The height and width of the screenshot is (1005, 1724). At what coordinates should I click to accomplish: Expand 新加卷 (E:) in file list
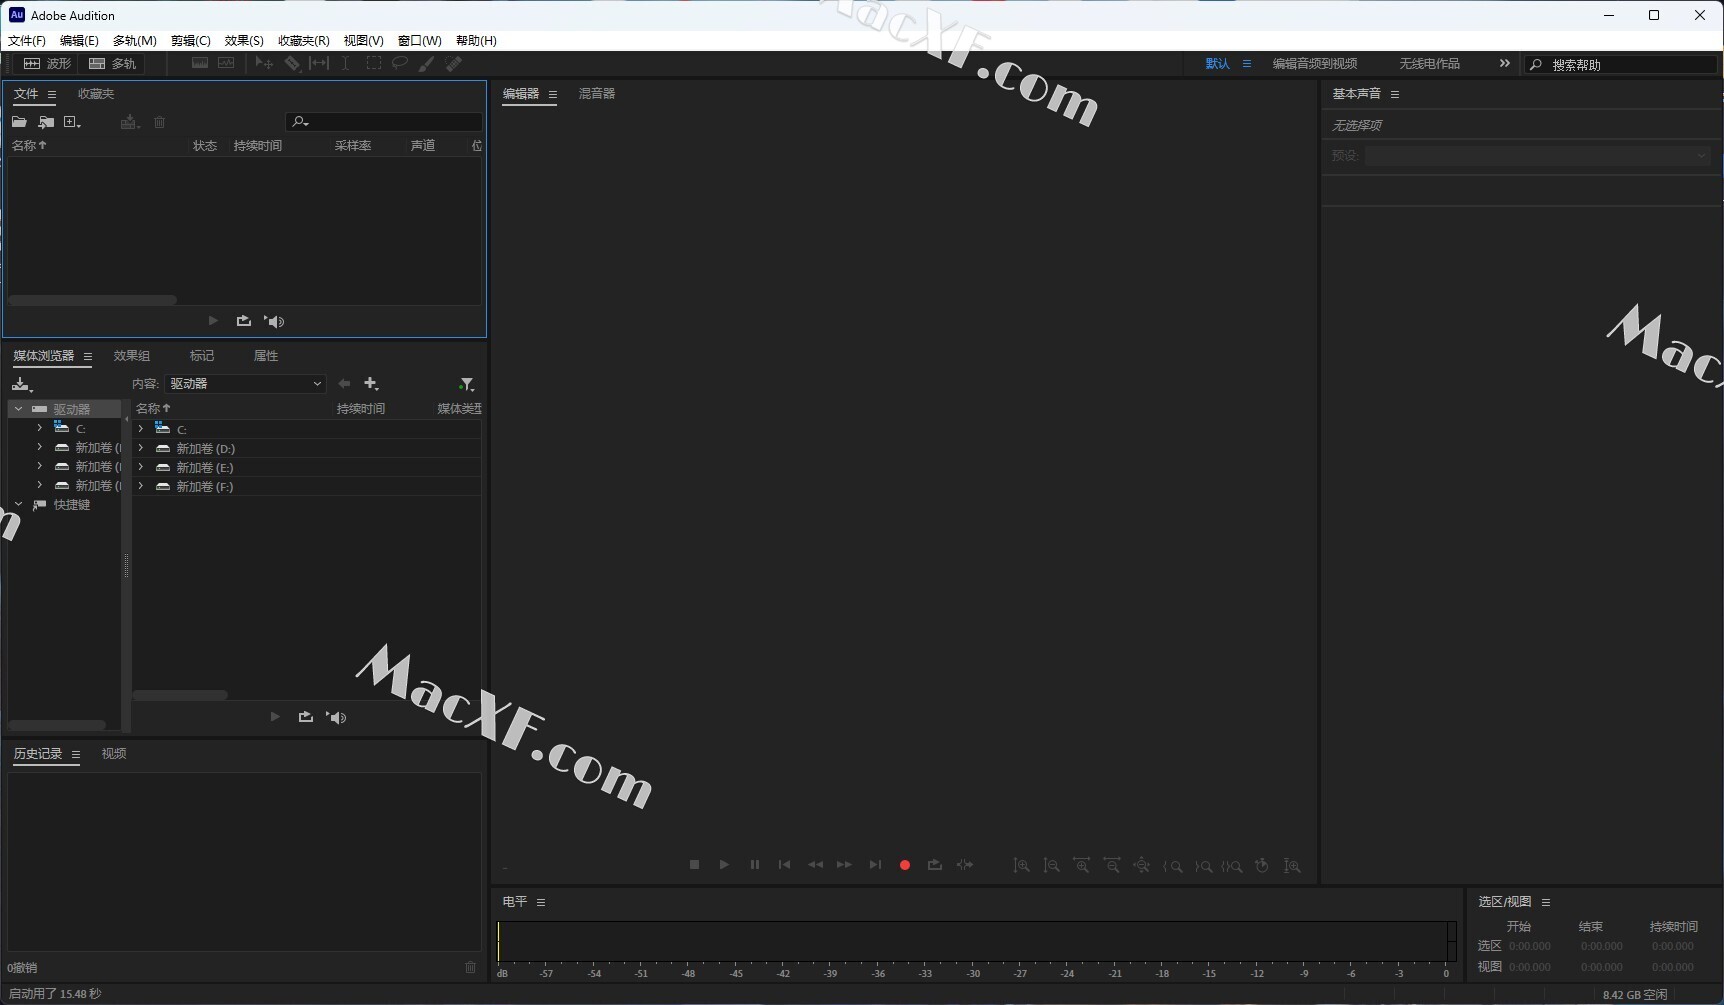tap(141, 467)
